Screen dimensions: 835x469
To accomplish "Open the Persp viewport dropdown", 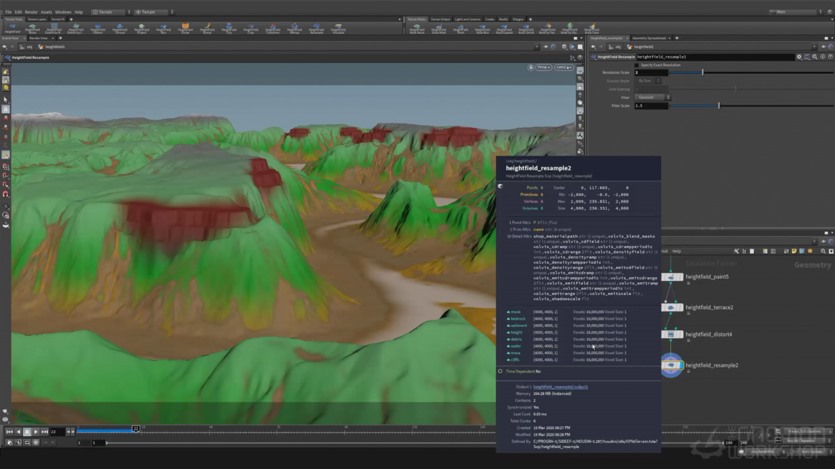I will (543, 68).
